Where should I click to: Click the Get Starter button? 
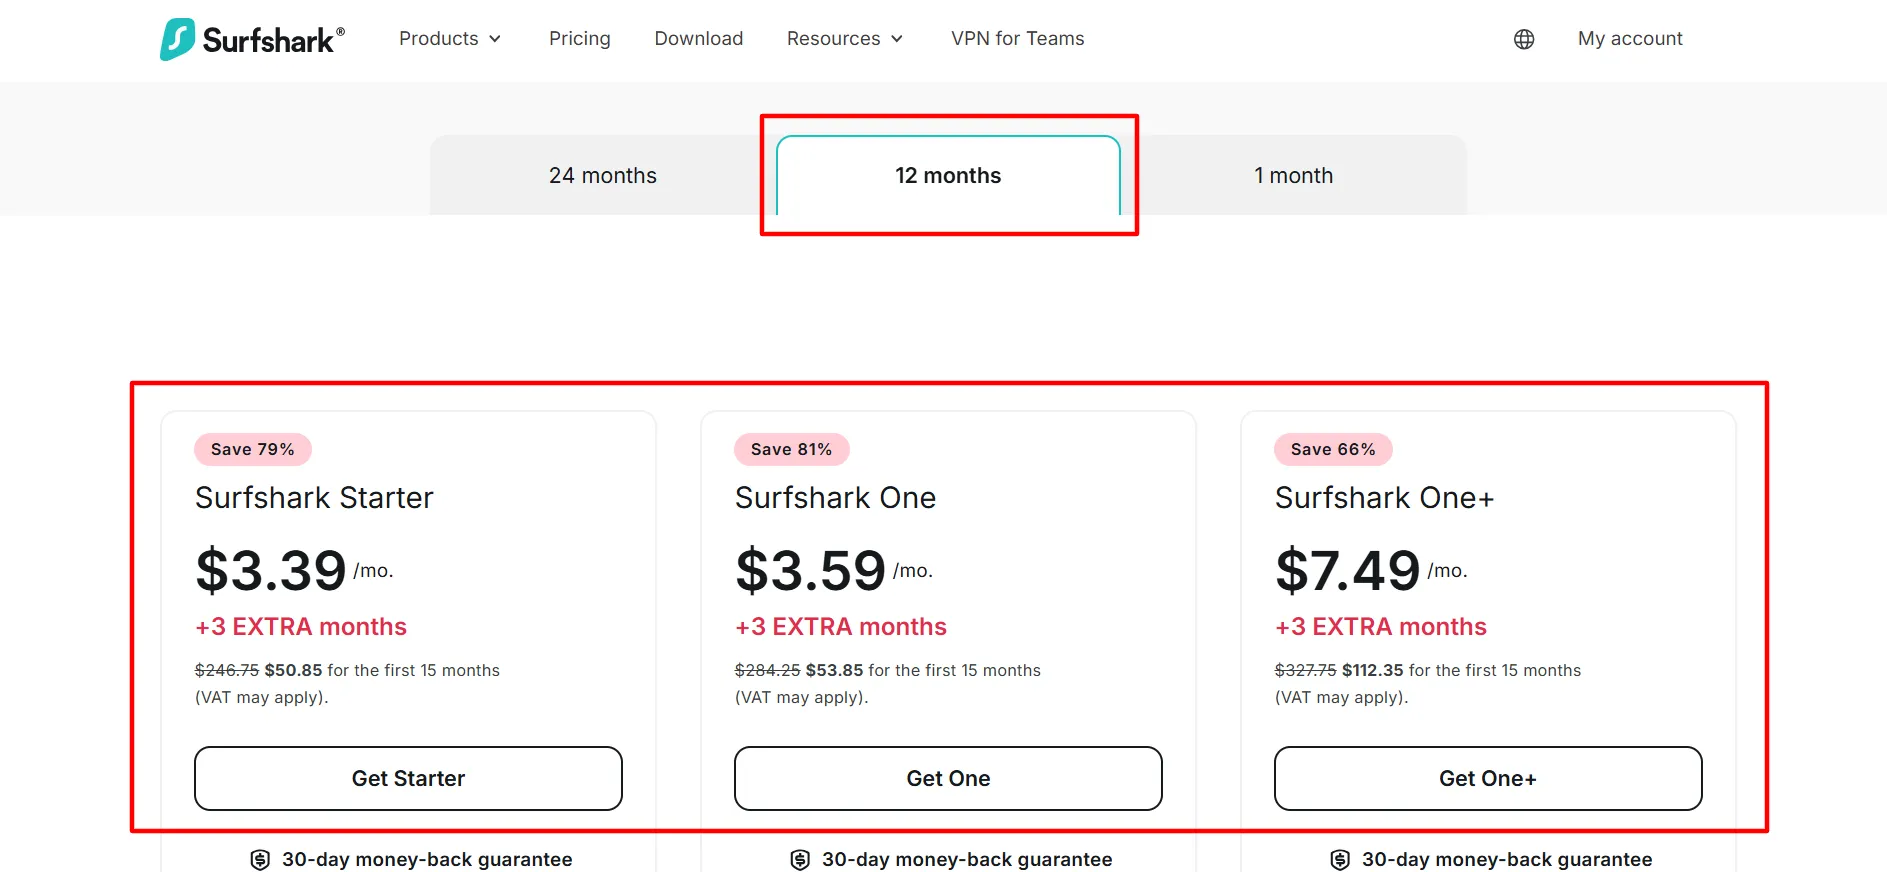point(408,778)
